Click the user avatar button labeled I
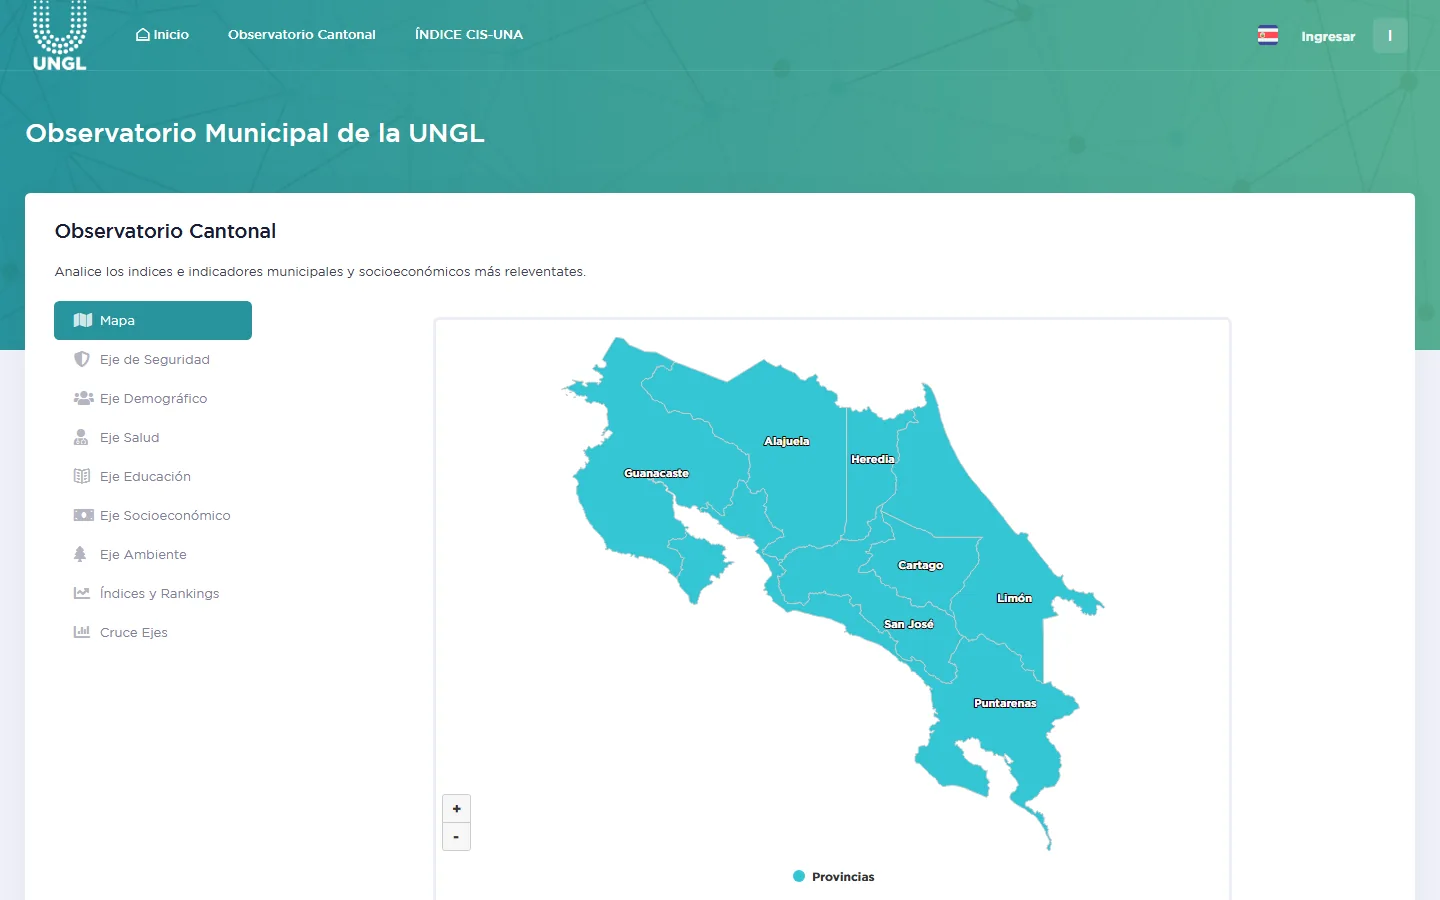 [1390, 36]
